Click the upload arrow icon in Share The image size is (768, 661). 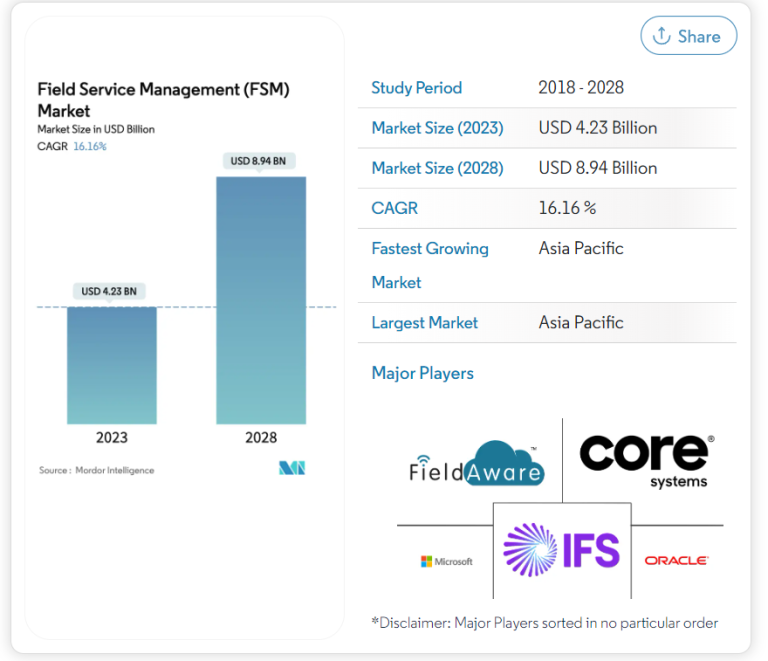tap(661, 36)
